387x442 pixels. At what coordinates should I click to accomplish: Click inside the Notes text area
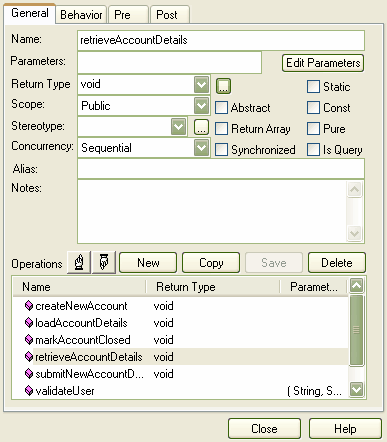click(x=212, y=212)
